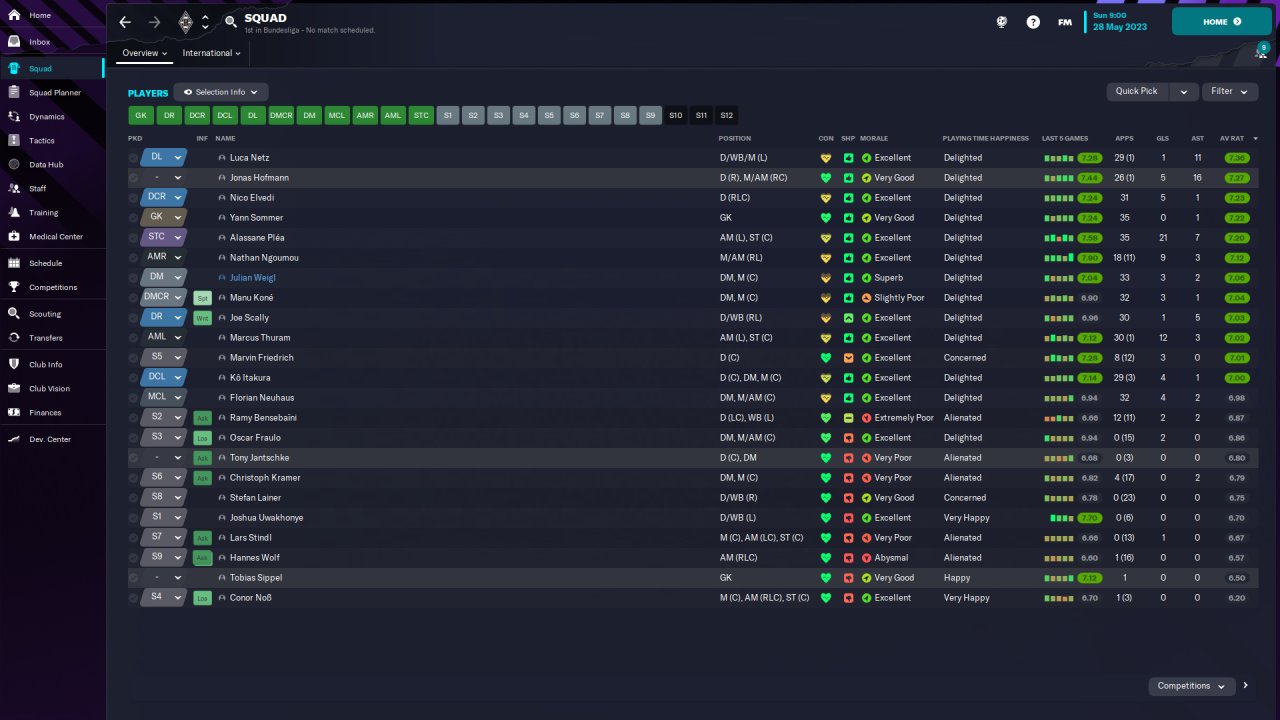Open the notifications icon with badge 9
Viewport: 1280px width, 720px height.
(1261, 51)
